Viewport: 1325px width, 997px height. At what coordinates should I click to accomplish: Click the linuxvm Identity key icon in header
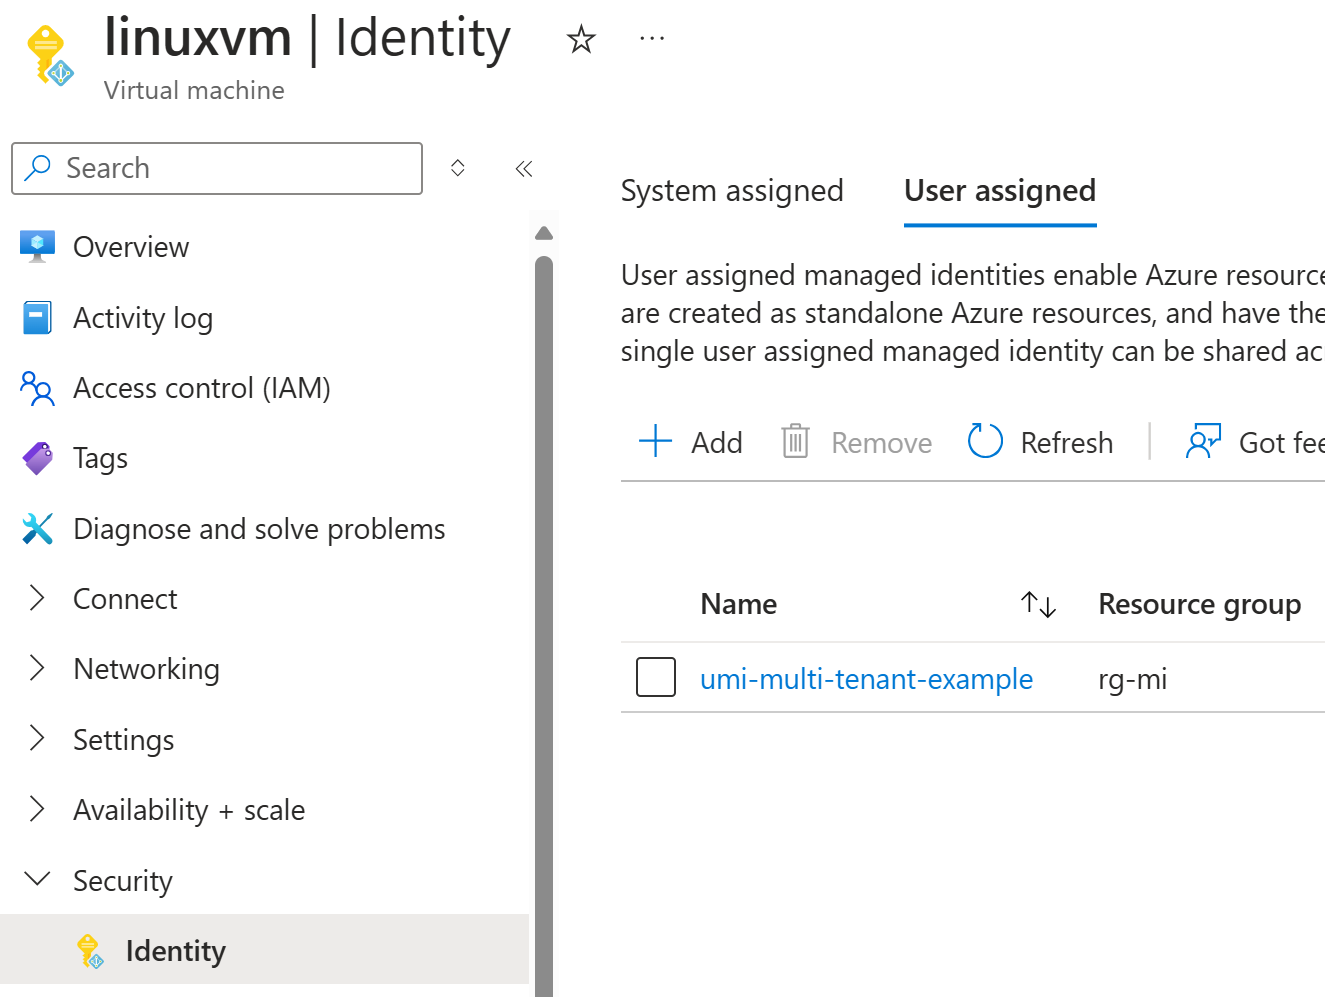[50, 56]
